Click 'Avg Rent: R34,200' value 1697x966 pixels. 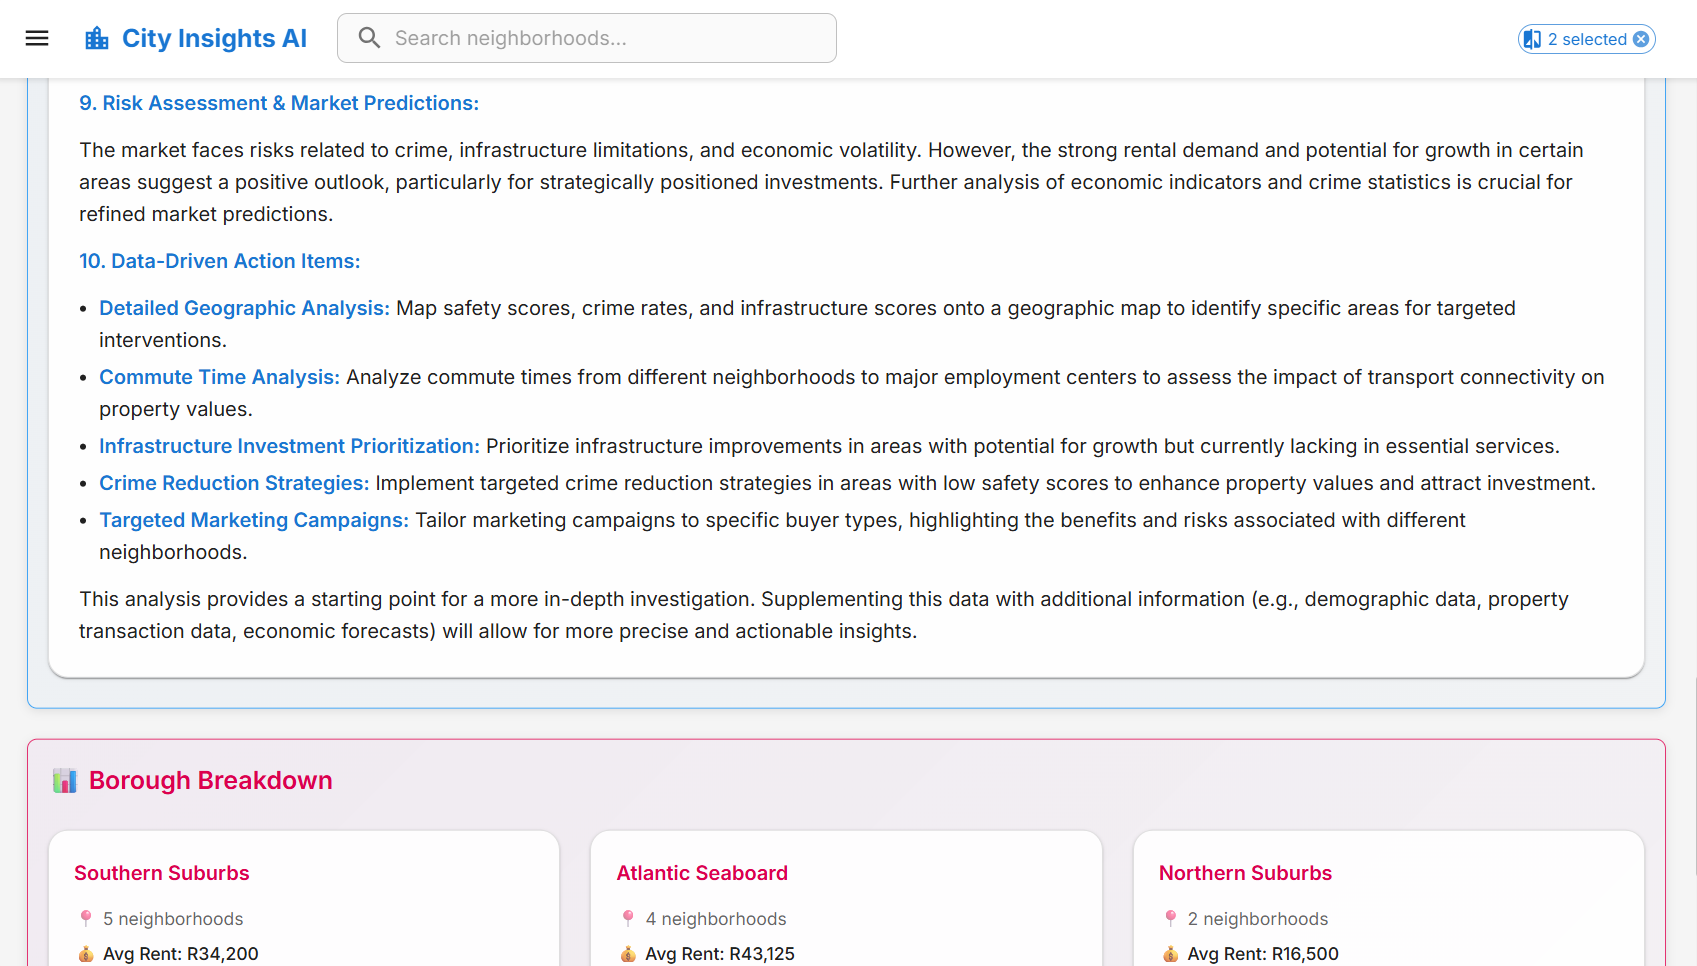[x=181, y=954]
